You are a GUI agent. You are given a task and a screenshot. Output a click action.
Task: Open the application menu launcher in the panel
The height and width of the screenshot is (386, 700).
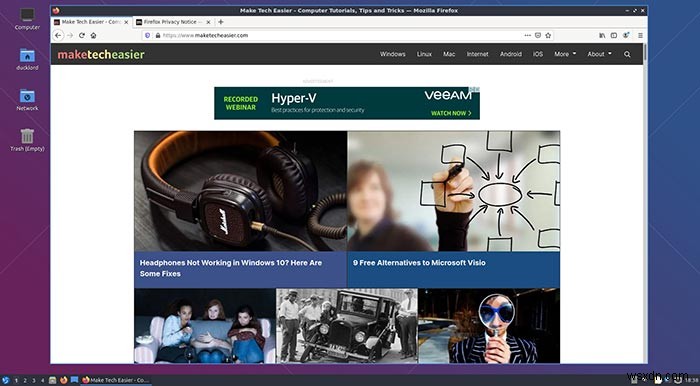5,380
